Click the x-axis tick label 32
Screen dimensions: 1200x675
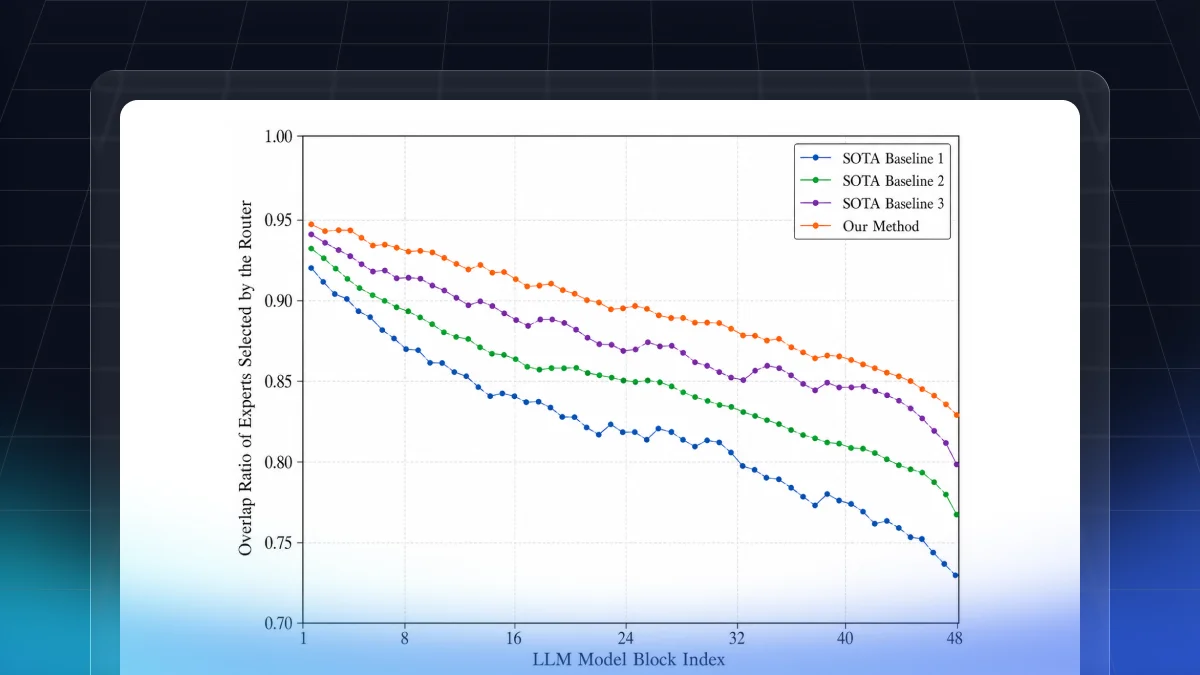point(736,639)
